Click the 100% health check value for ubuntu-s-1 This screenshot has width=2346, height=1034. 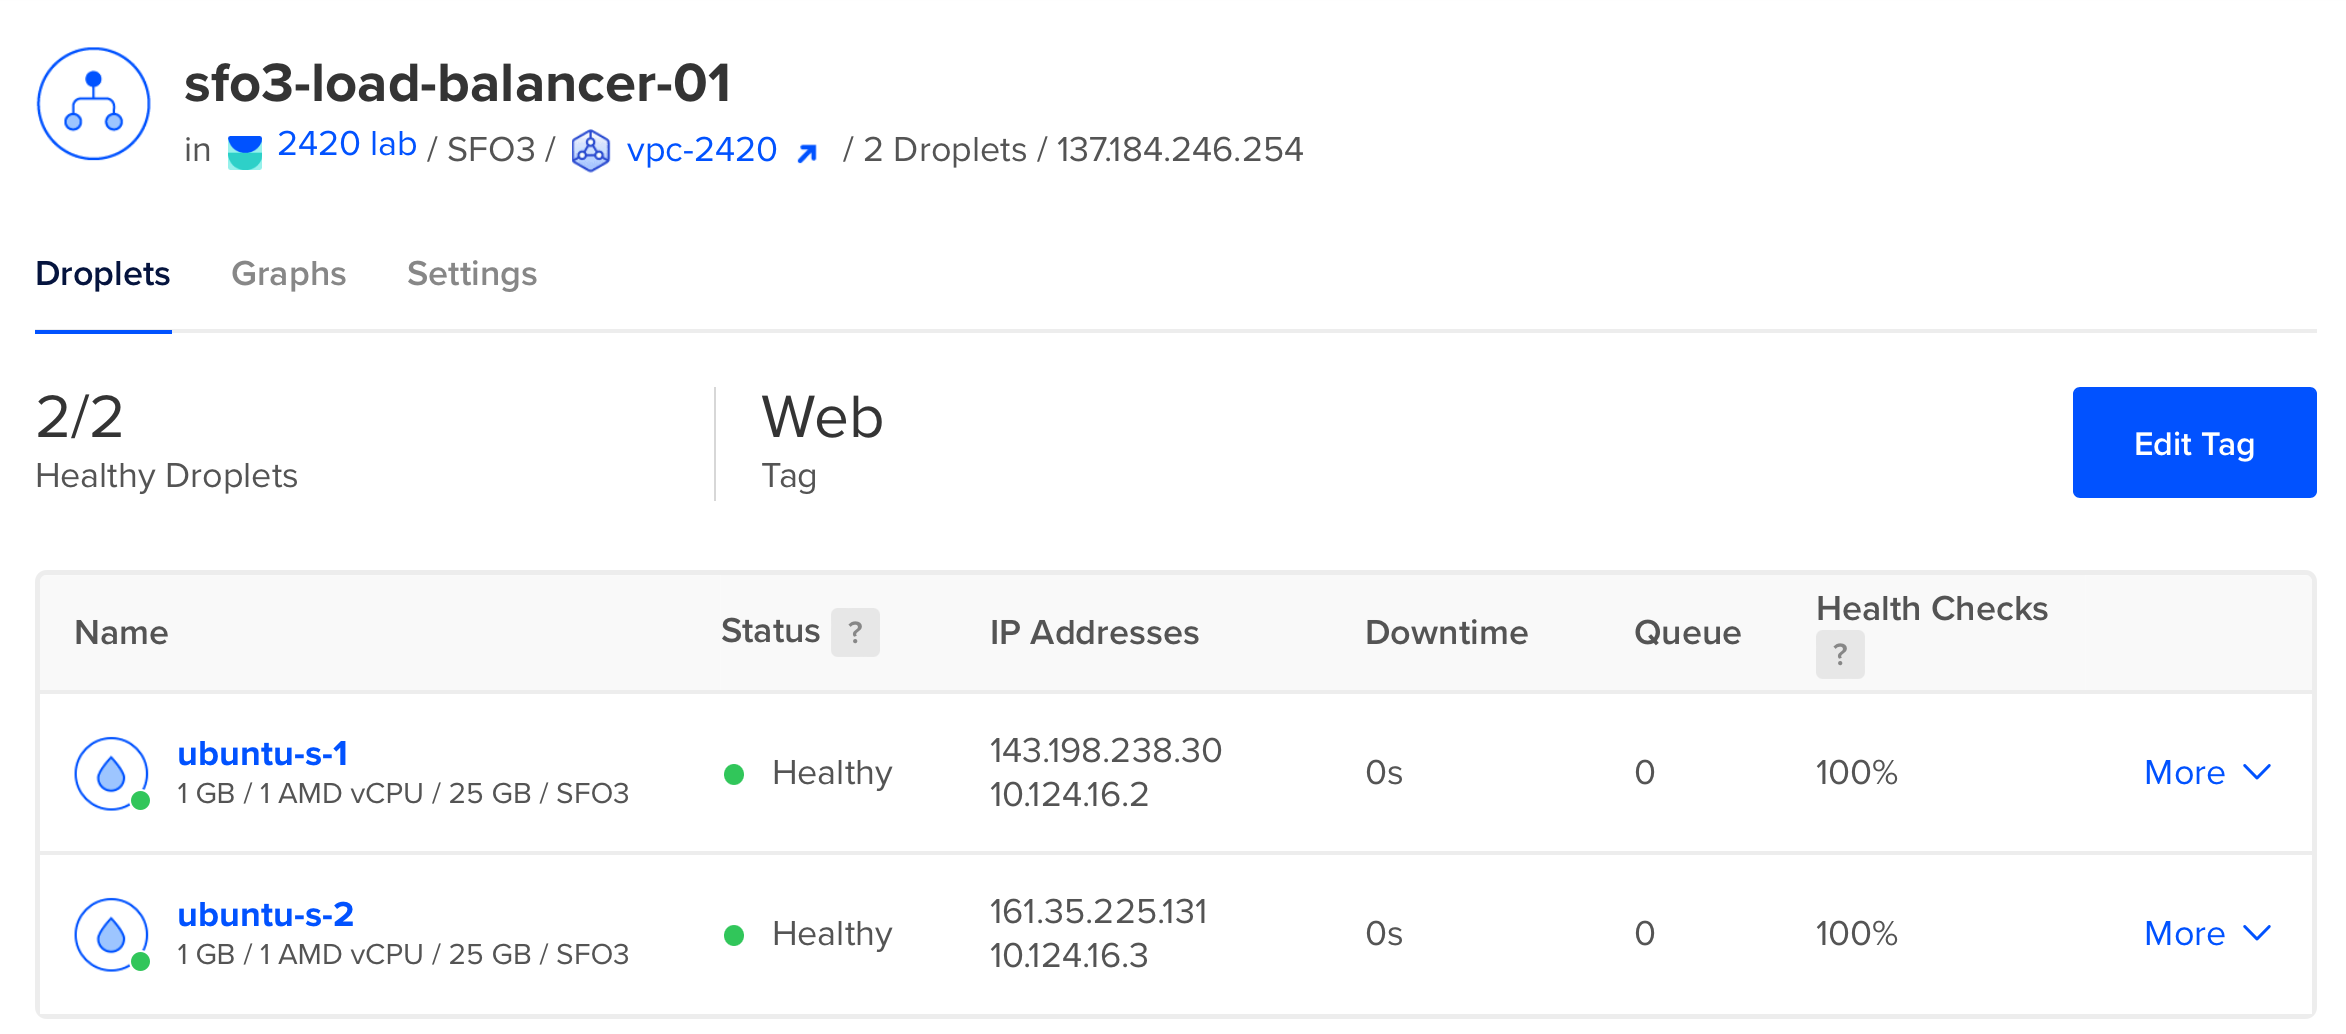coord(1855,772)
